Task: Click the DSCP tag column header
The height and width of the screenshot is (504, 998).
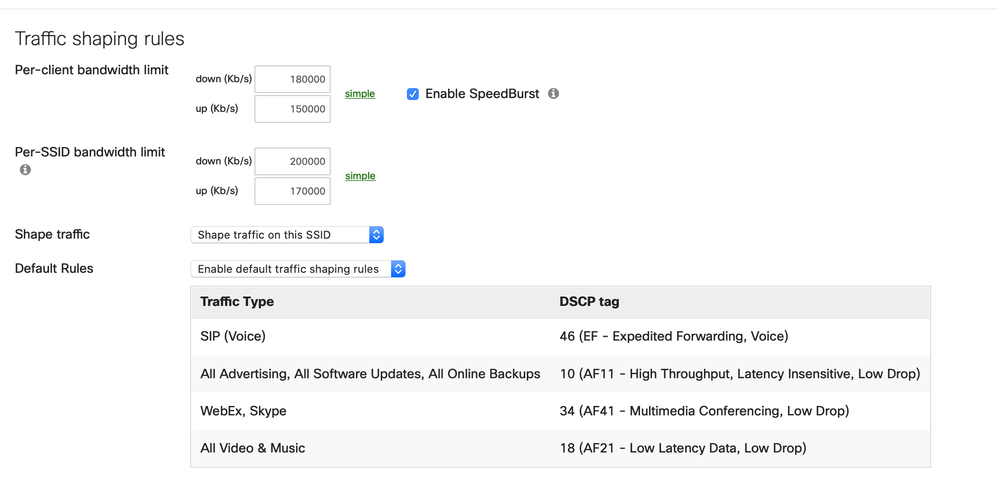Action: (x=589, y=302)
